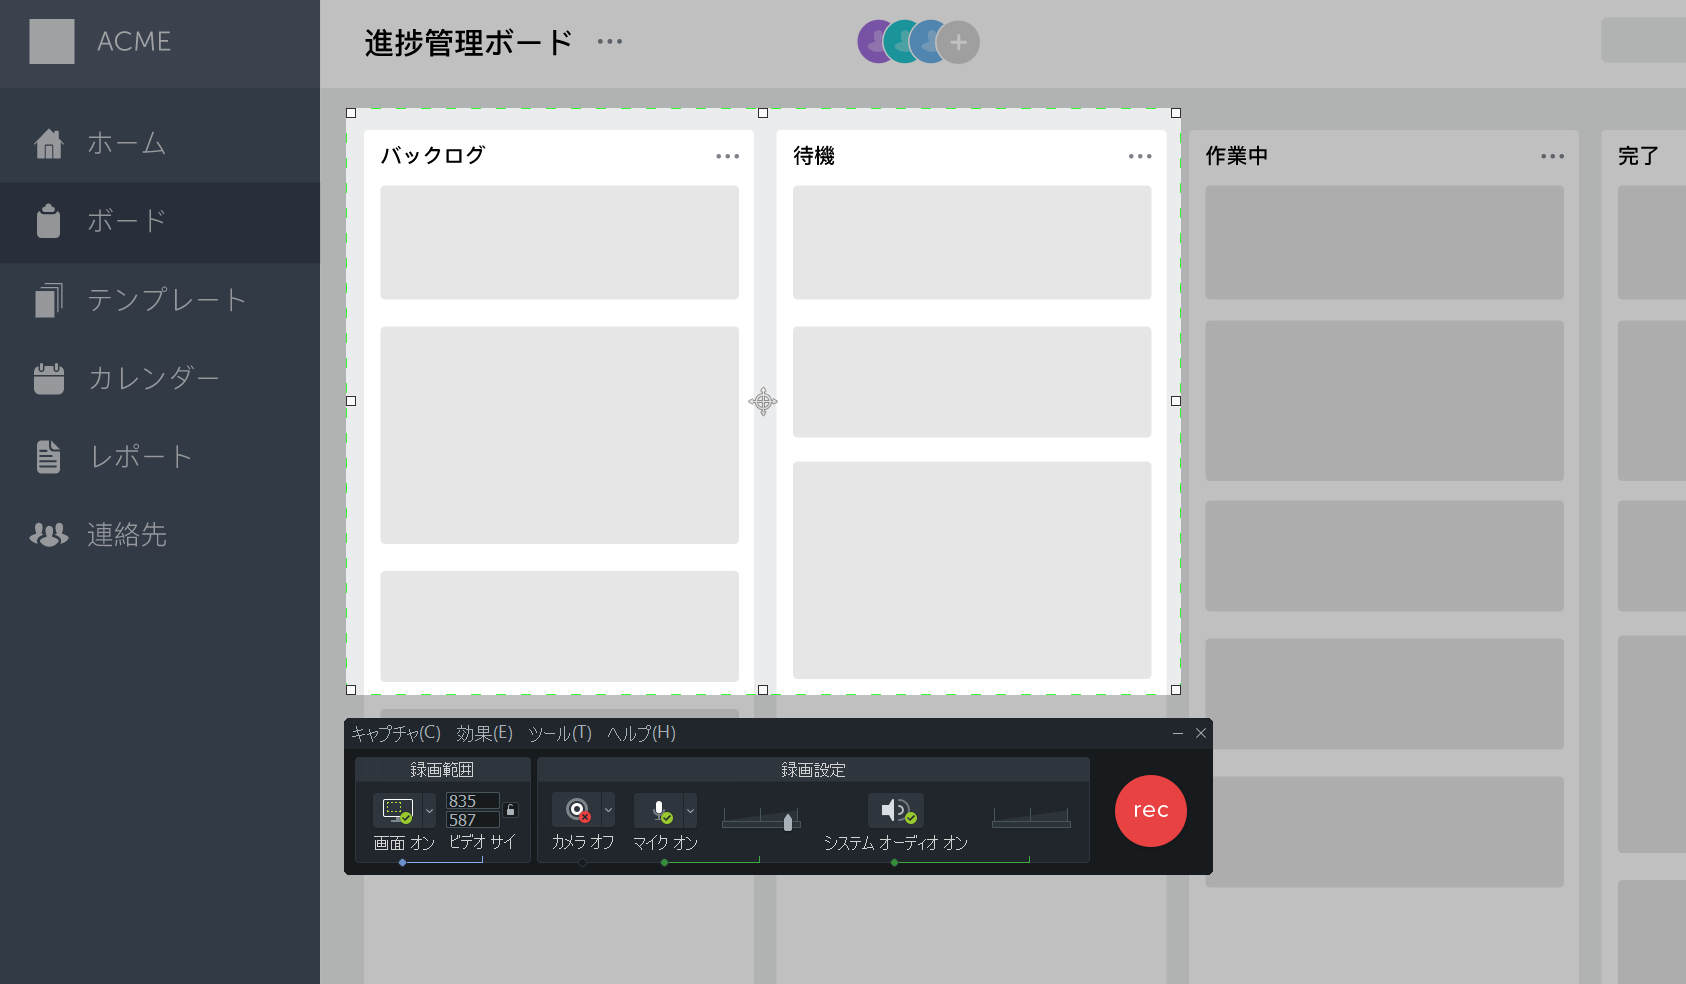Minimize the recorder toolbar window
1686x984 pixels.
pos(1178,733)
